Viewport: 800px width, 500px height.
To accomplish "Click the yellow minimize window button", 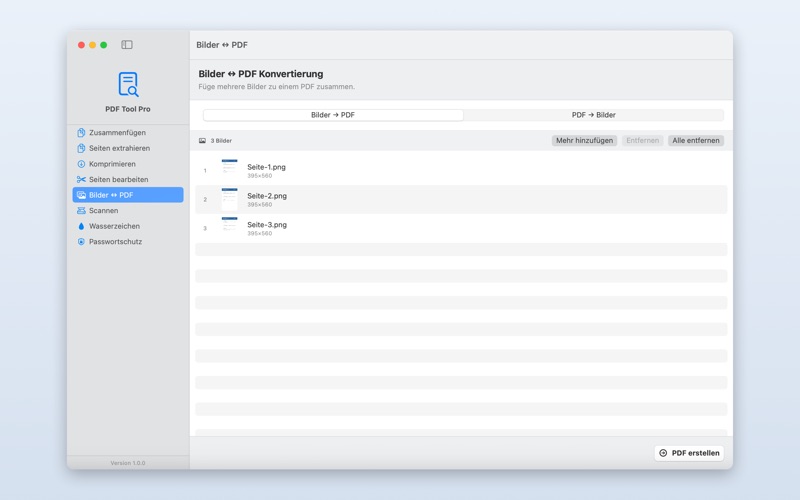I will click(x=92, y=45).
